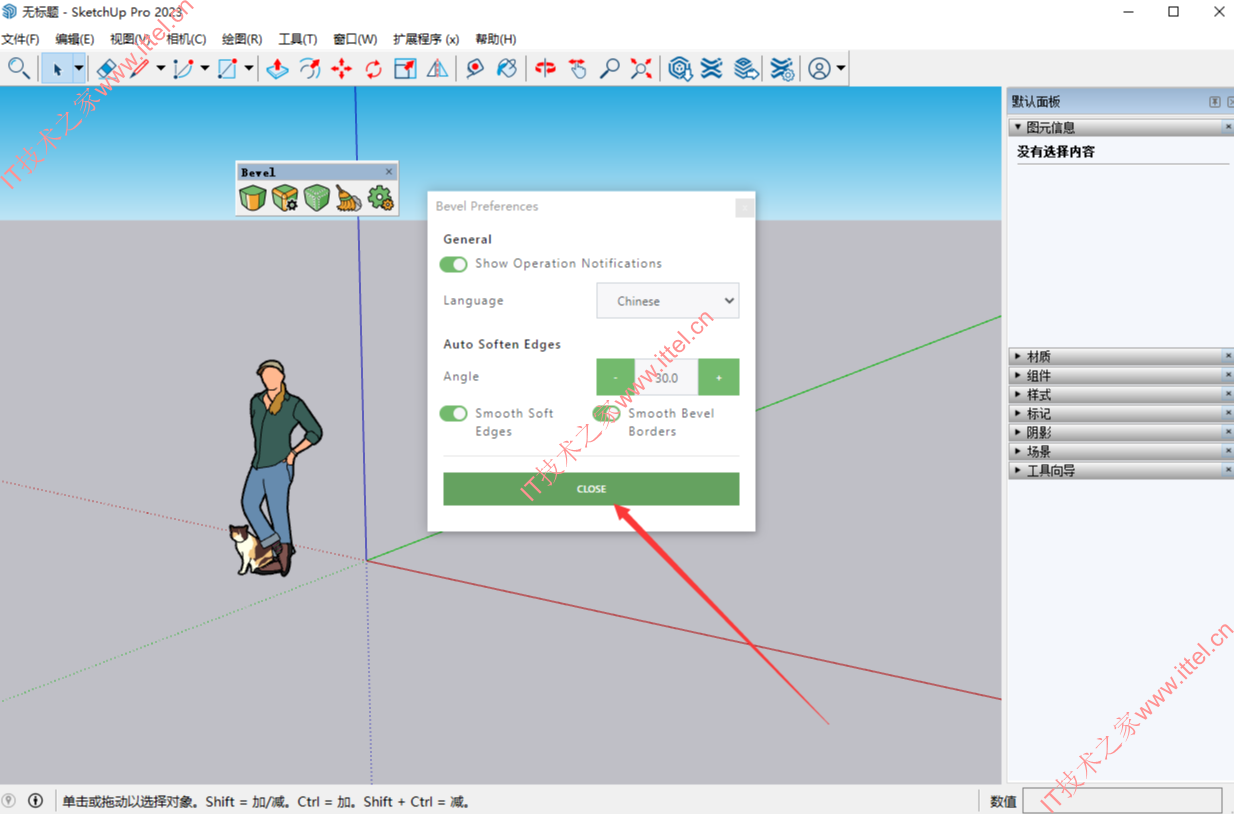1234x814 pixels.
Task: Choose the Line pencil tool
Action: click(x=138, y=68)
